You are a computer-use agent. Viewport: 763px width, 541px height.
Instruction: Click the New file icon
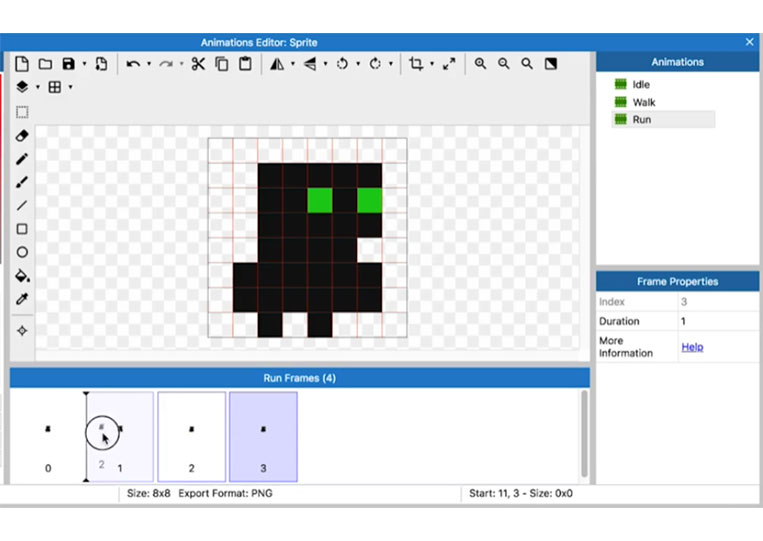tap(22, 64)
